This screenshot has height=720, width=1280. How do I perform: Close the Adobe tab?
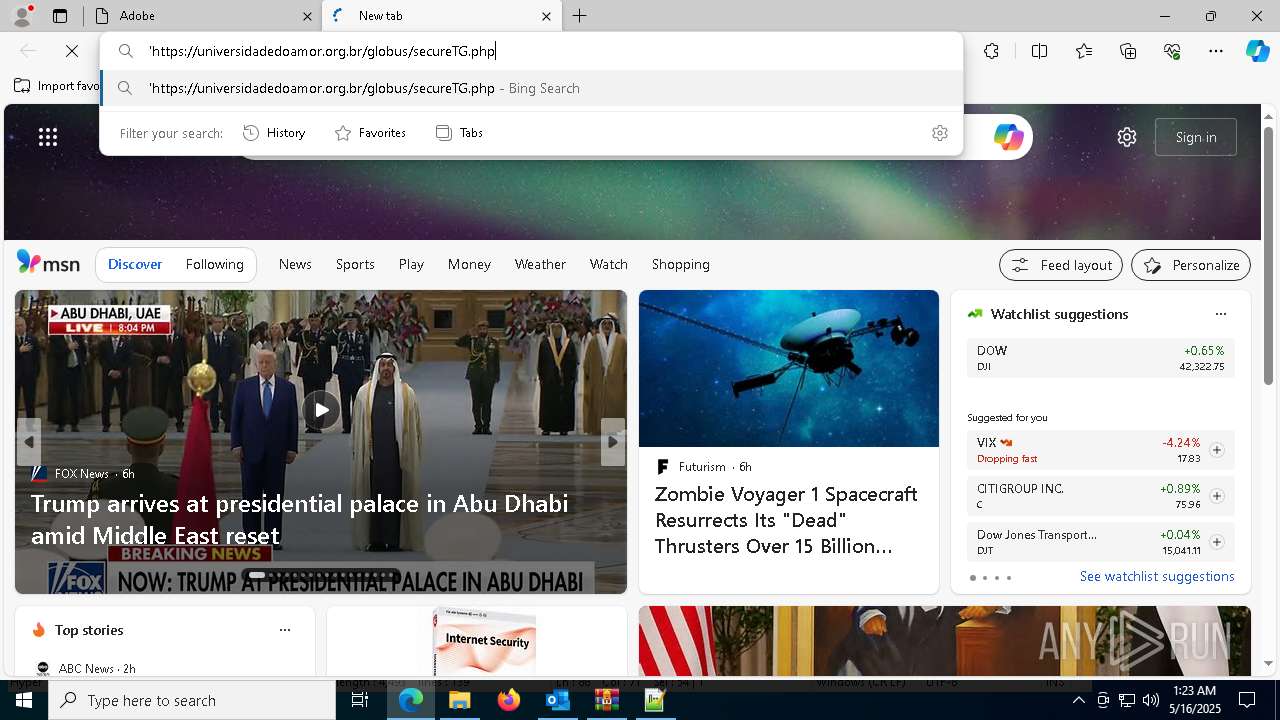point(307,16)
